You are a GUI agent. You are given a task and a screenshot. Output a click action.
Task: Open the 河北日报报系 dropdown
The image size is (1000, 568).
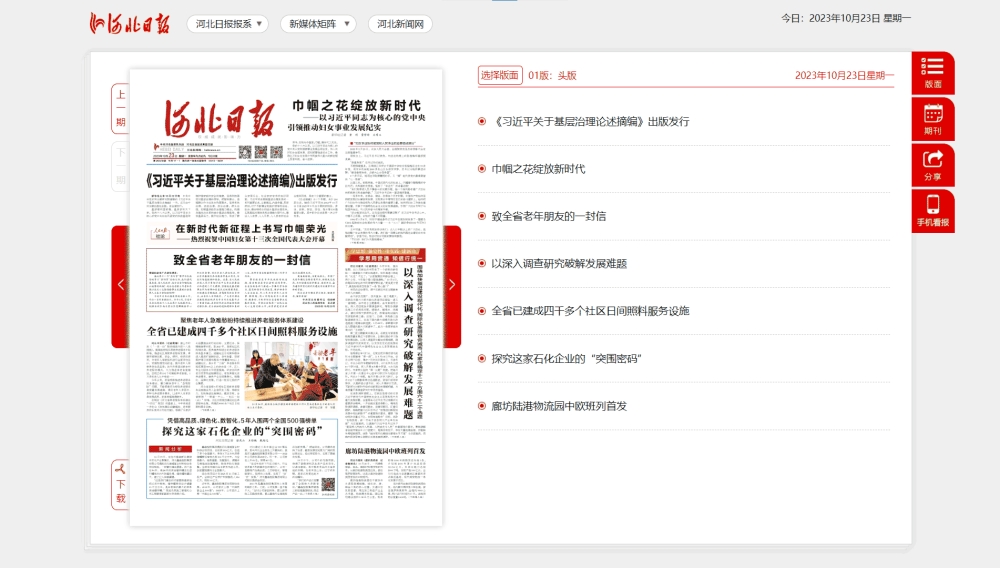pyautogui.click(x=228, y=24)
